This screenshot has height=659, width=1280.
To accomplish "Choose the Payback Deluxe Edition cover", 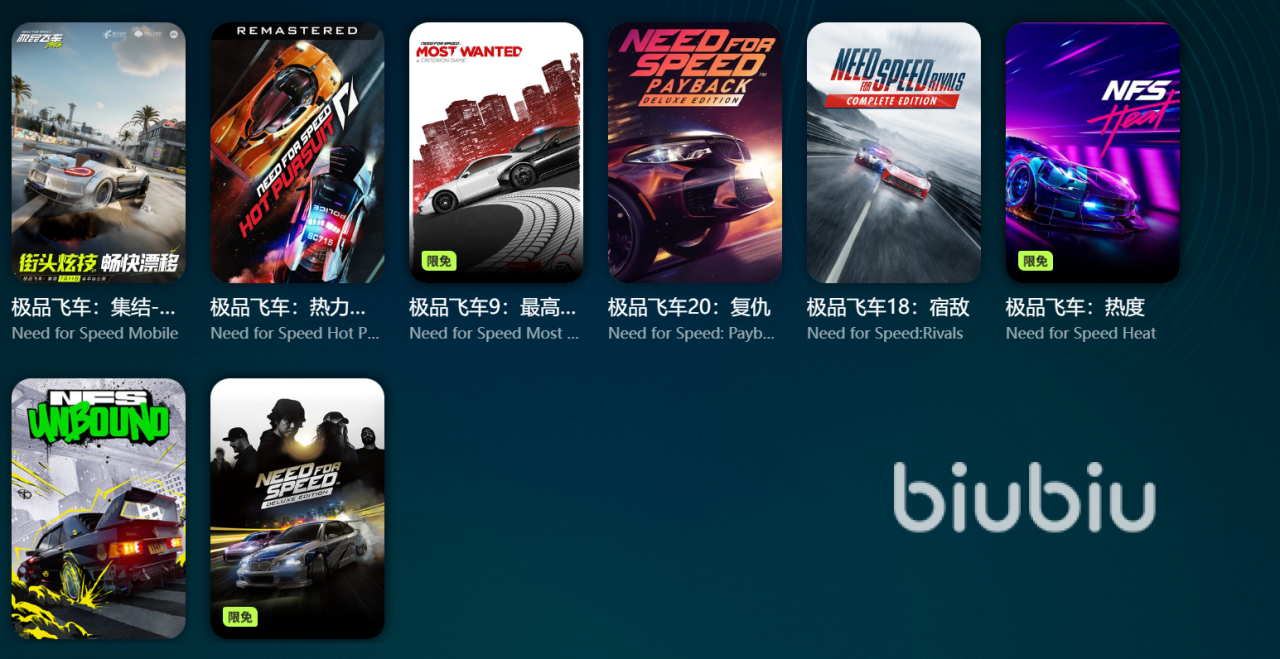I will [x=695, y=152].
